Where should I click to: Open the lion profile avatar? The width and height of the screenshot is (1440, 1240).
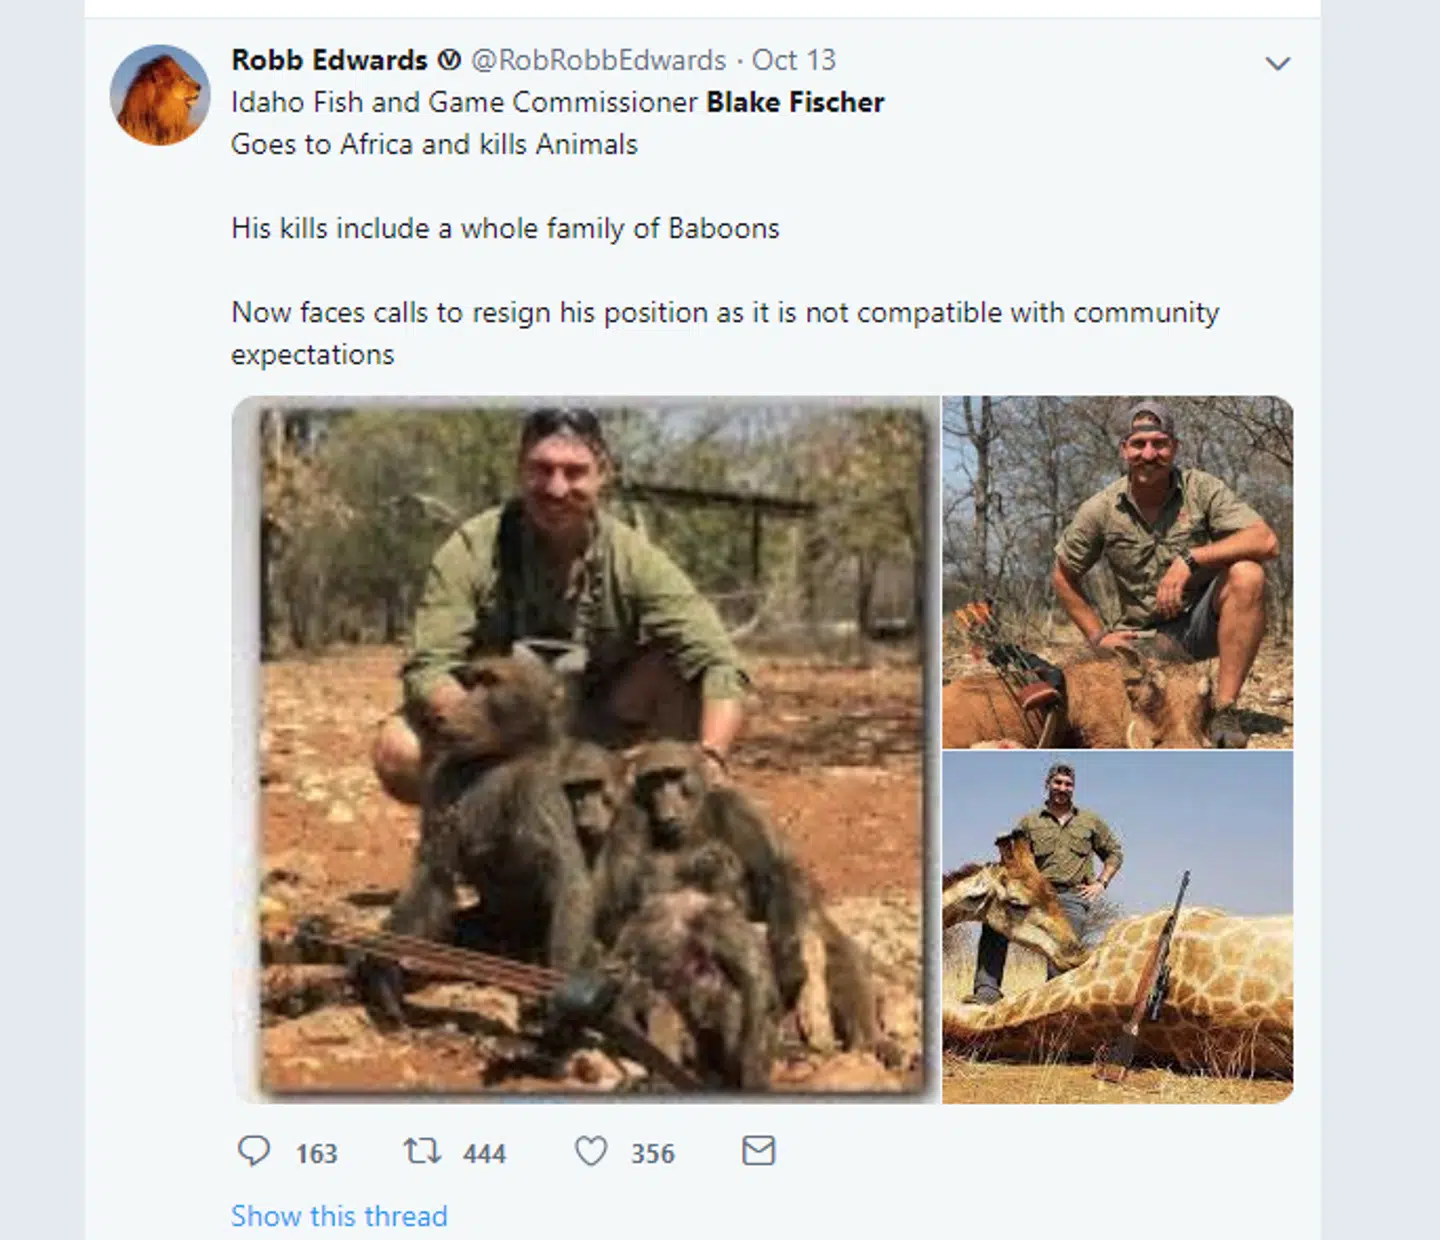[160, 95]
